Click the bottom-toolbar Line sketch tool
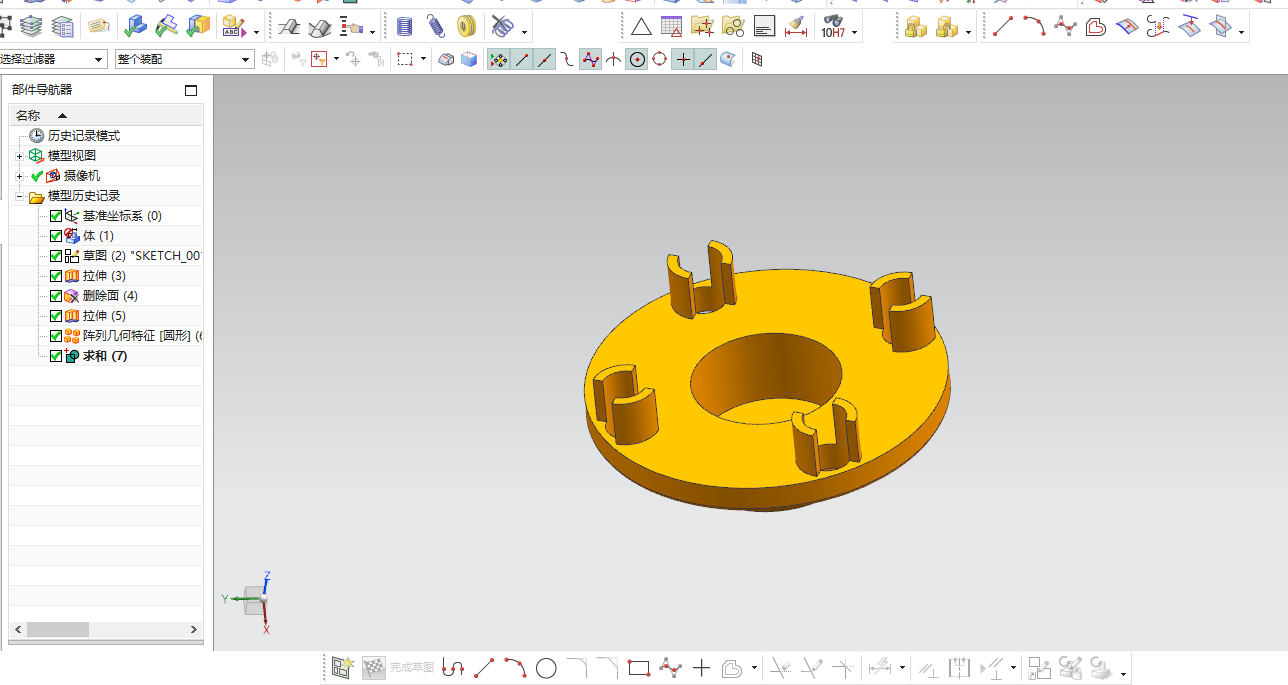Screen dimensions: 1288x685 click(484, 668)
